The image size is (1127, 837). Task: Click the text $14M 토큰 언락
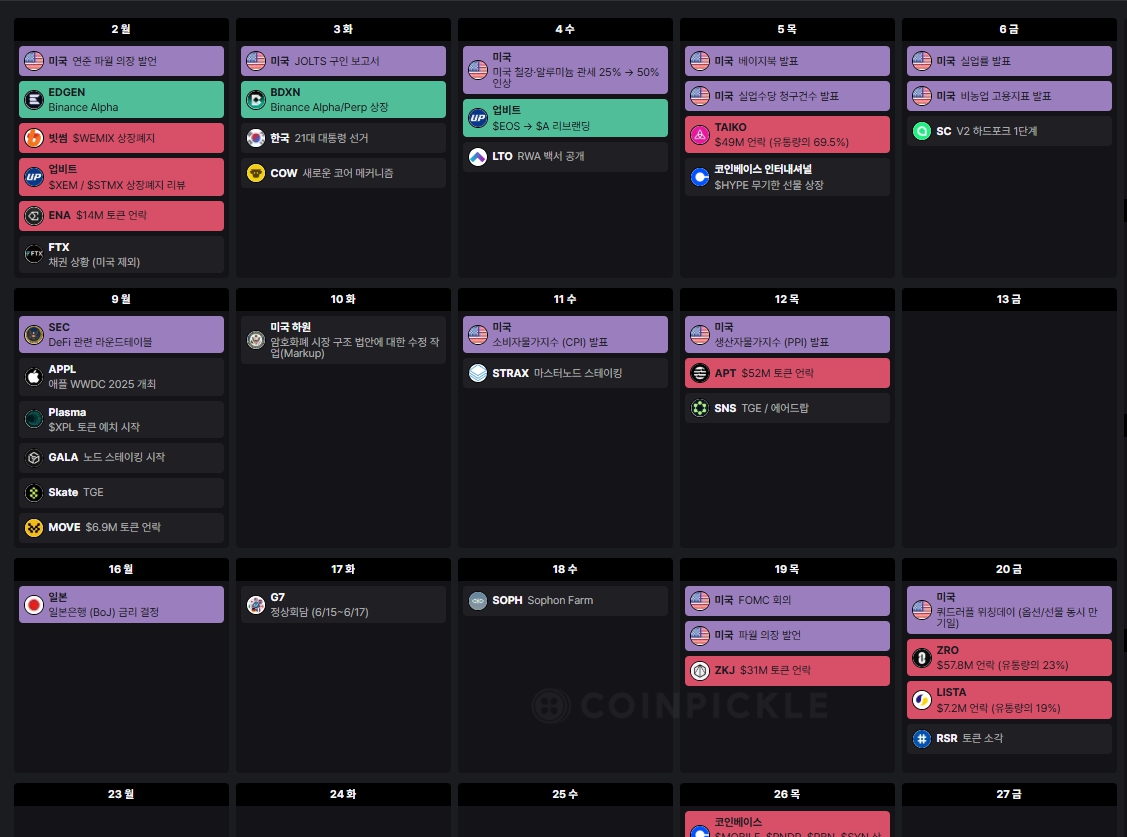point(111,216)
